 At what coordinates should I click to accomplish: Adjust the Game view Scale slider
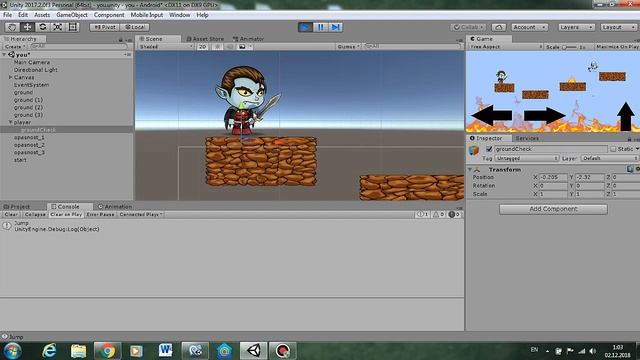point(568,47)
